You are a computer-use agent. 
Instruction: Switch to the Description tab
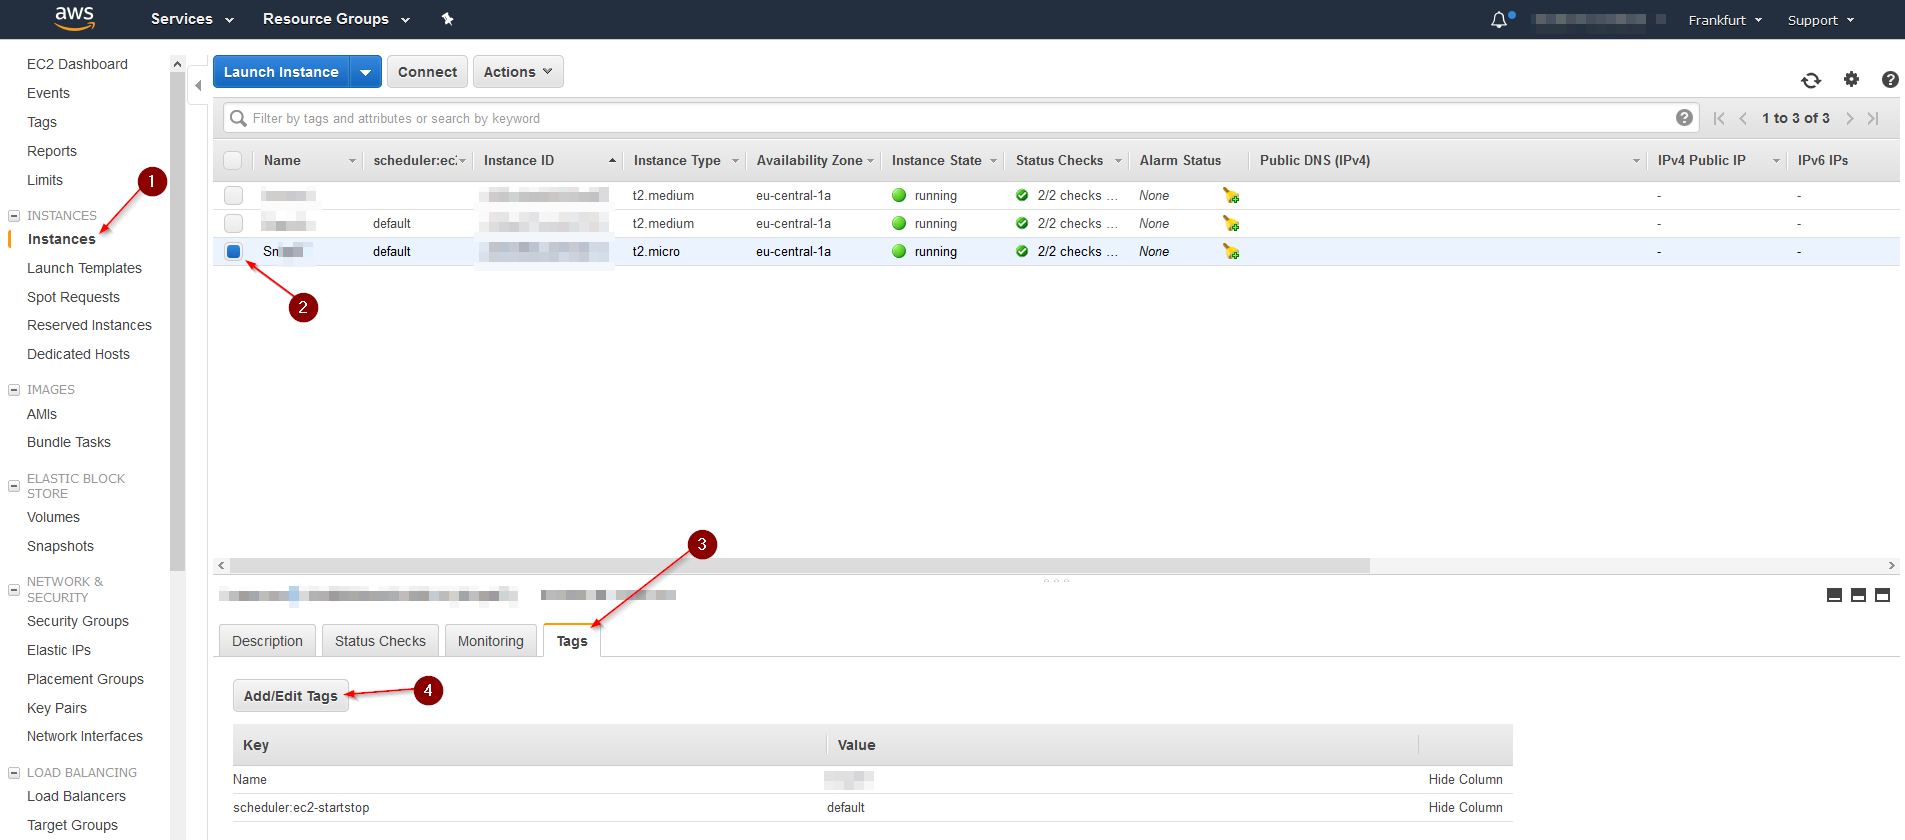coord(267,641)
